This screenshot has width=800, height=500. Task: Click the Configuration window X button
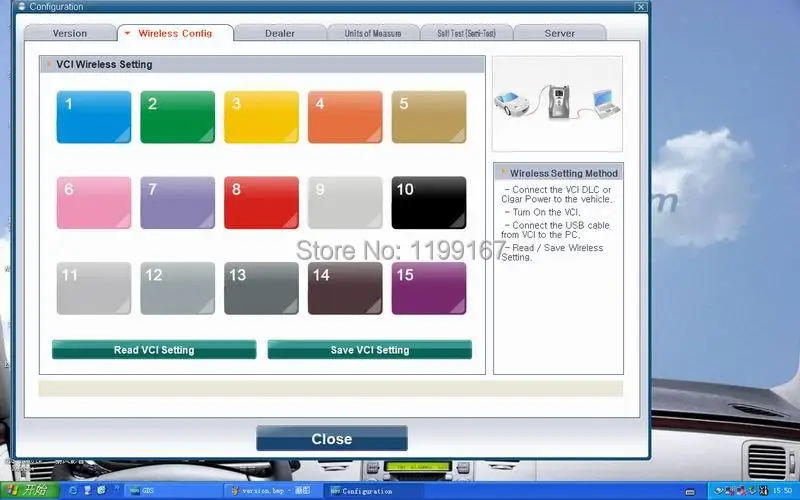click(x=641, y=7)
